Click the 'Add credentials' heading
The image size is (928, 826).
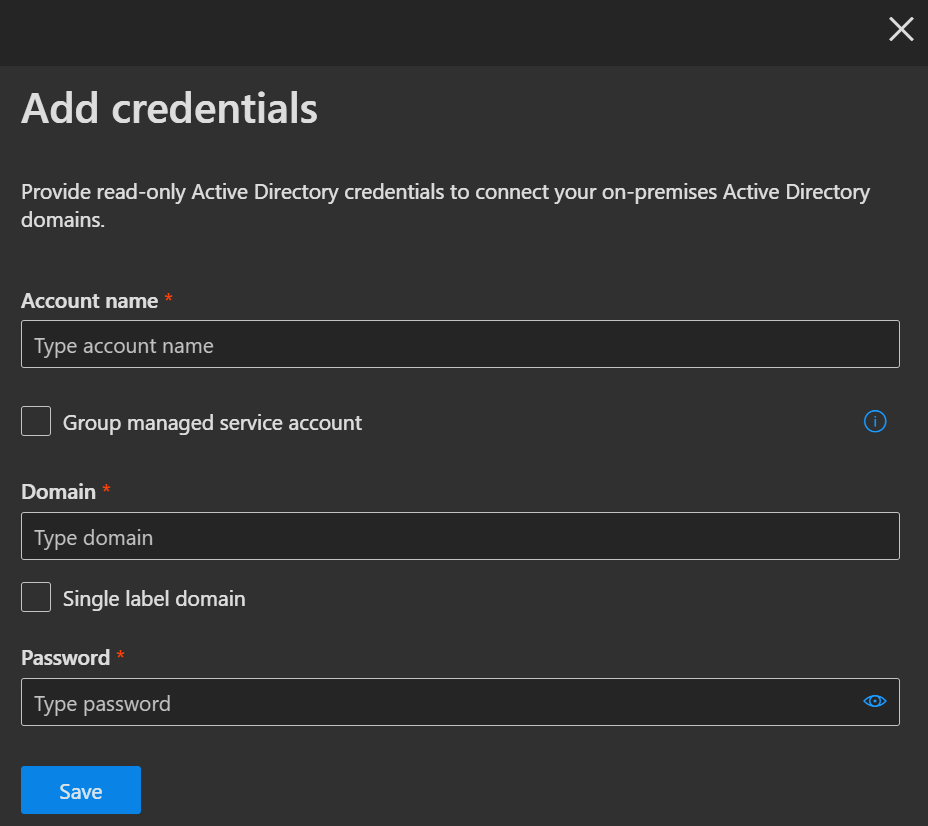(169, 108)
